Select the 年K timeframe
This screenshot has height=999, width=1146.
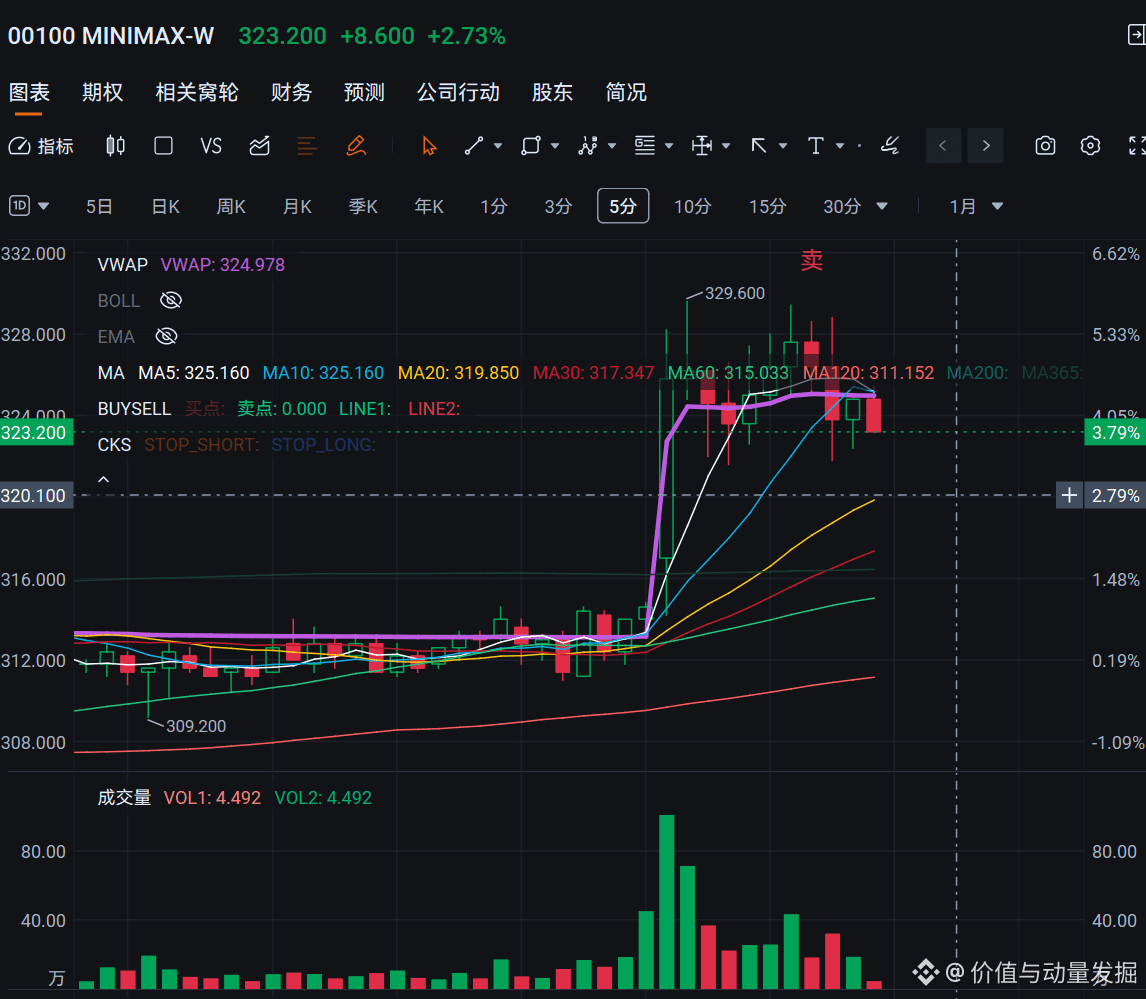click(429, 207)
